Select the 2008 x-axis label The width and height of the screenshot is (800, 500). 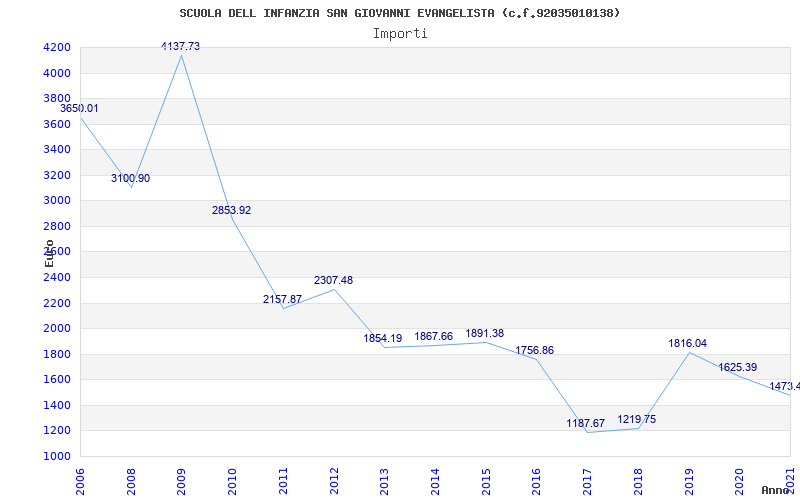131,481
